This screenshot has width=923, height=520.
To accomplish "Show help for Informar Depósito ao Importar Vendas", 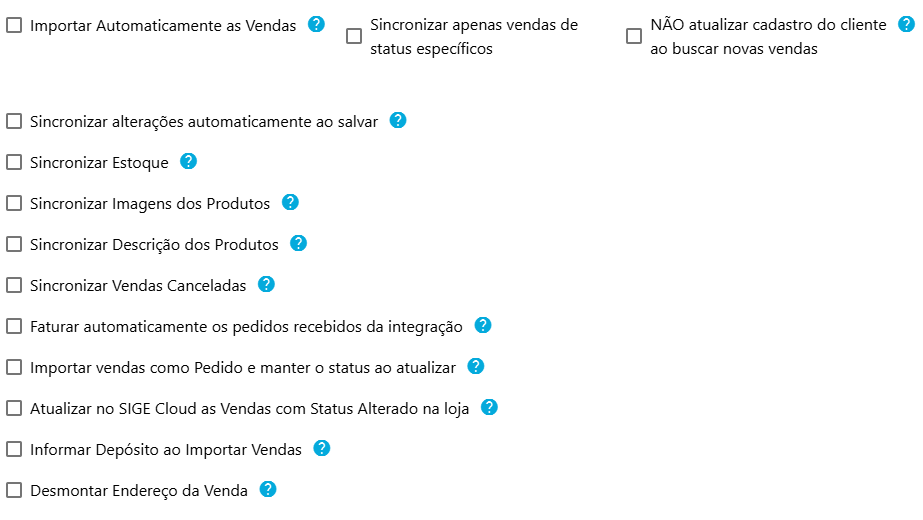I will pos(321,448).
